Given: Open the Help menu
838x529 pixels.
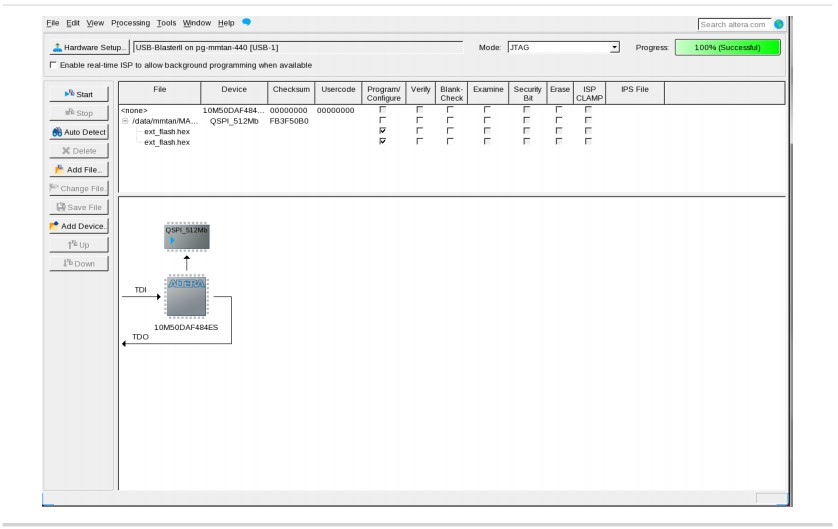Looking at the screenshot, I should pos(226,23).
